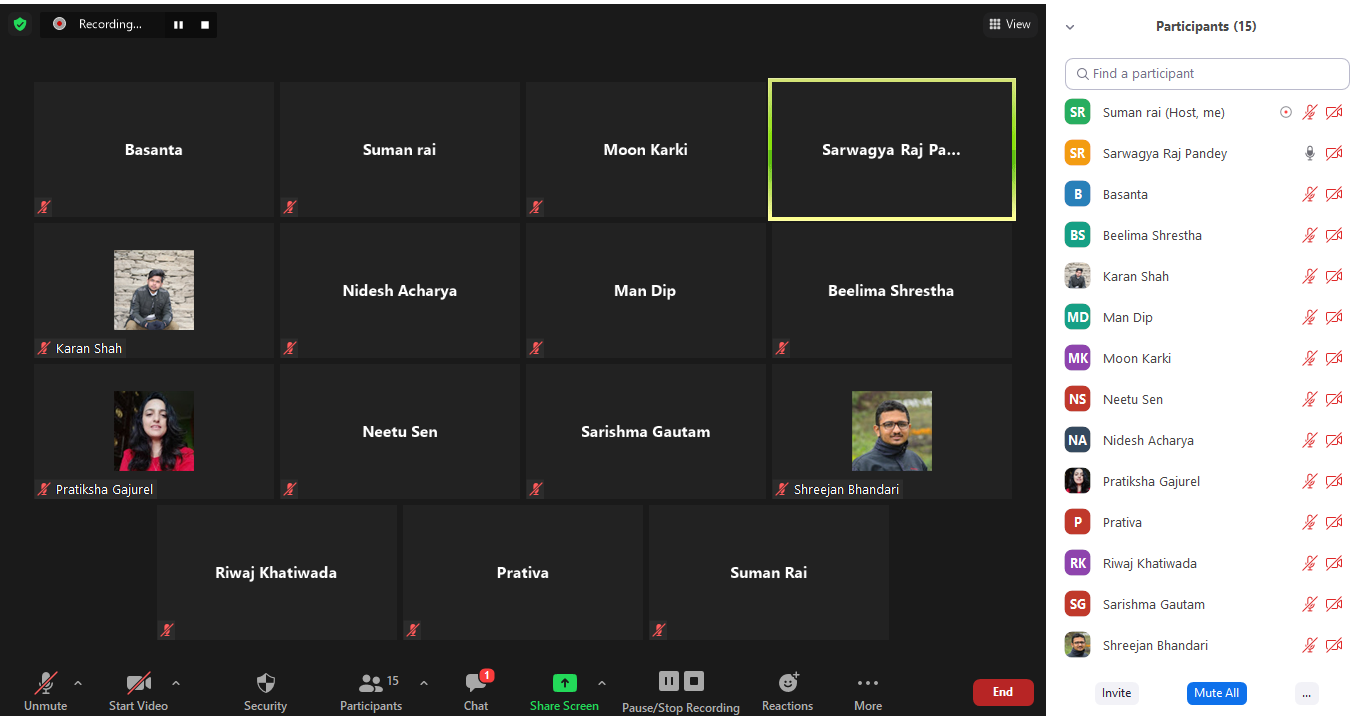Open the View layout menu

point(1009,24)
